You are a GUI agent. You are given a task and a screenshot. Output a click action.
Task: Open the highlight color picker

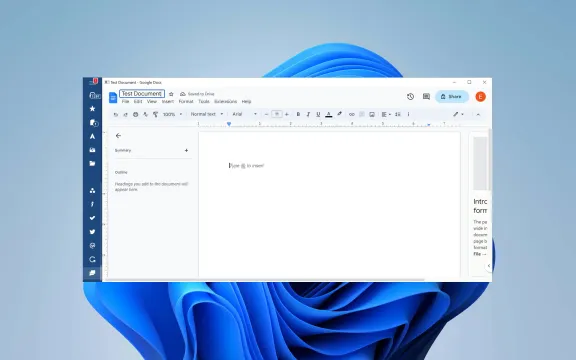[x=339, y=114]
